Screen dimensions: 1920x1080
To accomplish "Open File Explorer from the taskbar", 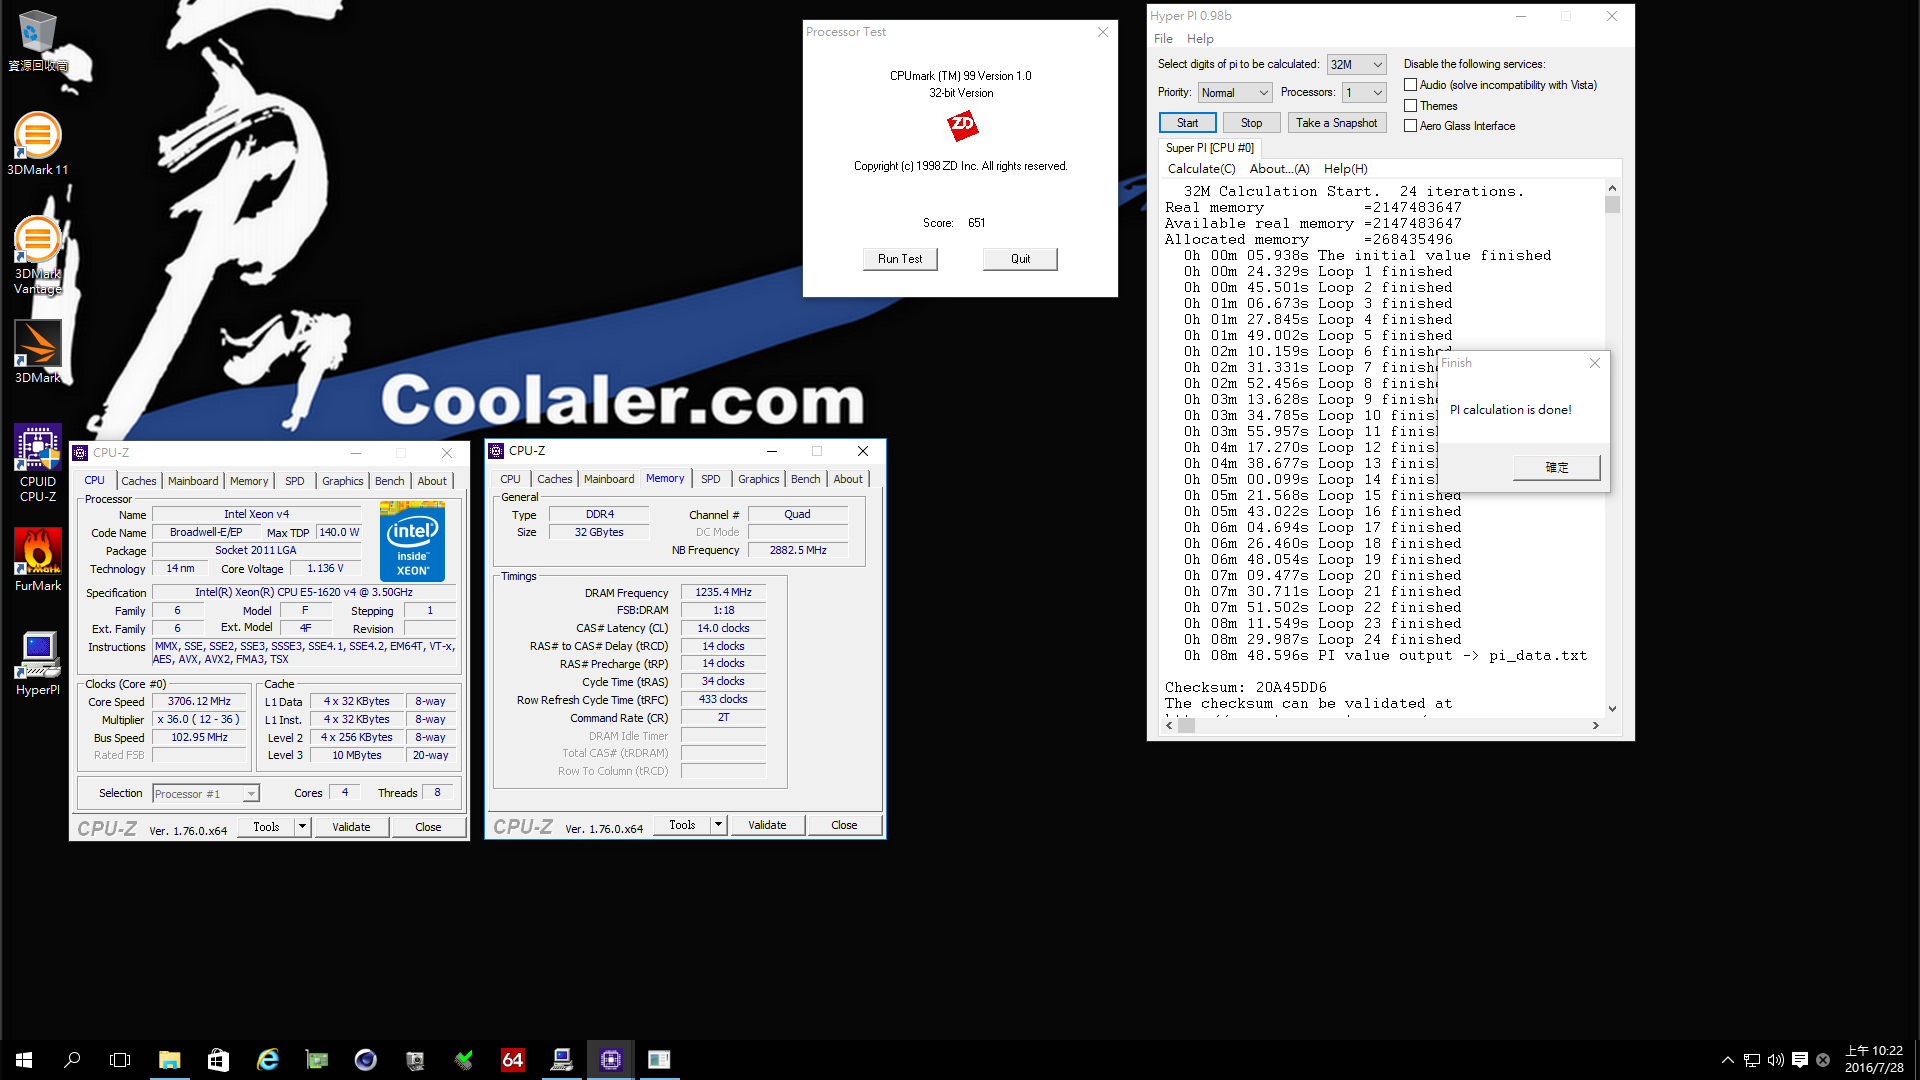I will (169, 1060).
